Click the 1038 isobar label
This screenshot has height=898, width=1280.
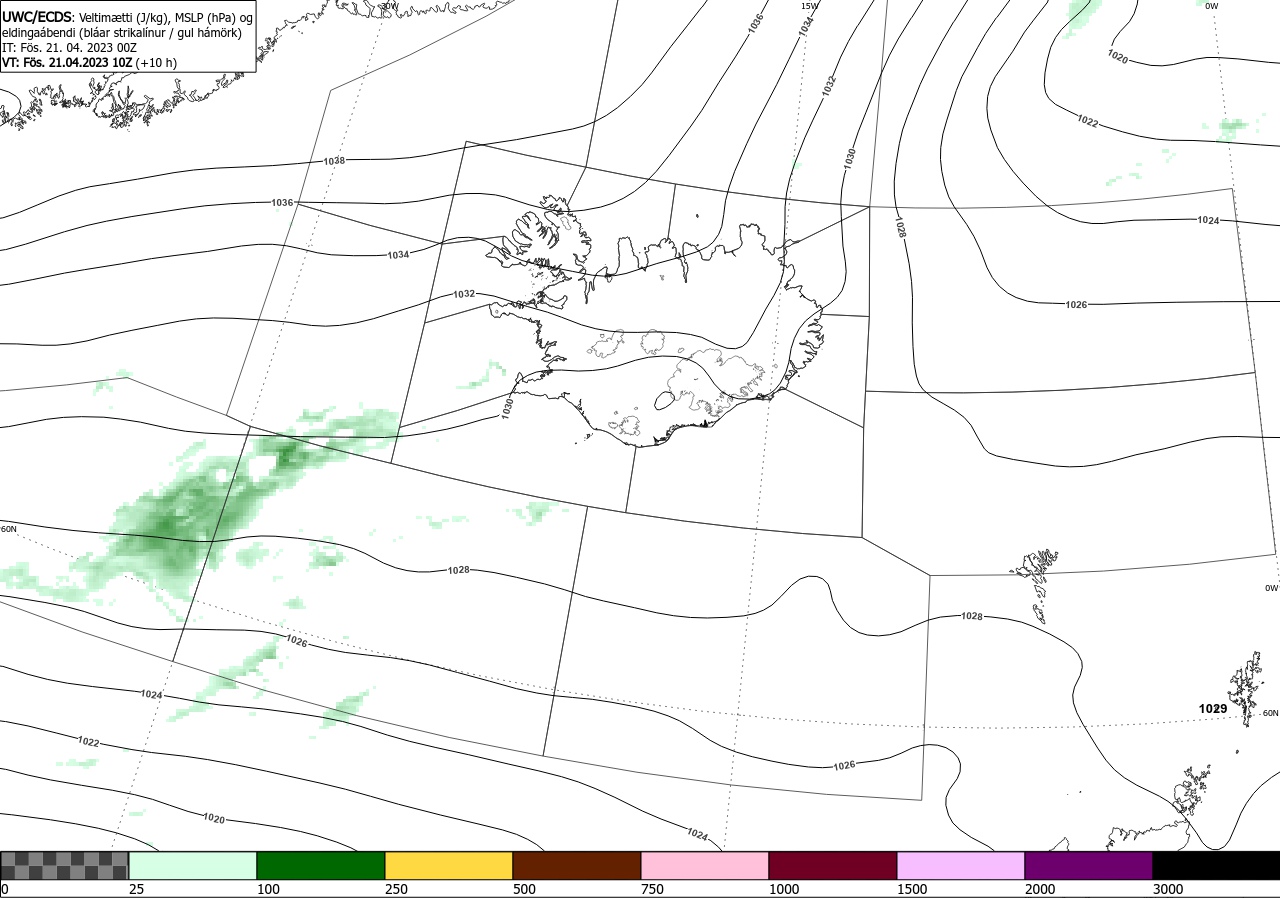pos(334,160)
